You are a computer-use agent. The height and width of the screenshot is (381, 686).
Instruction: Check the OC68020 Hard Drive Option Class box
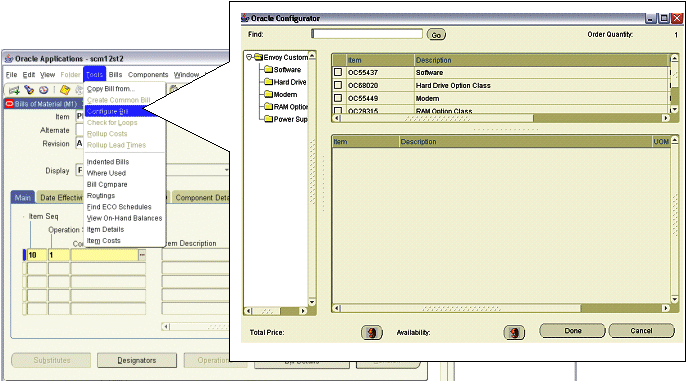[338, 85]
